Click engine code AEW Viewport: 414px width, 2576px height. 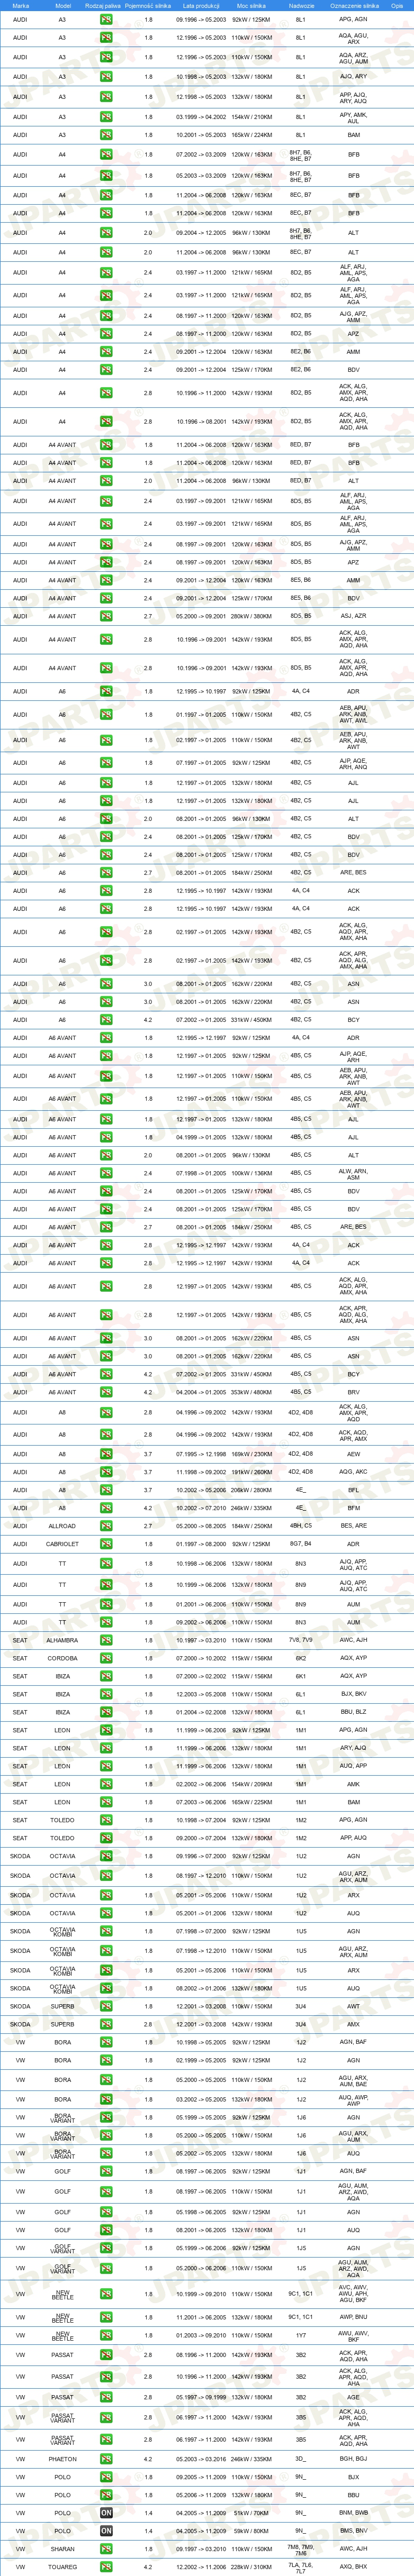click(x=353, y=1454)
